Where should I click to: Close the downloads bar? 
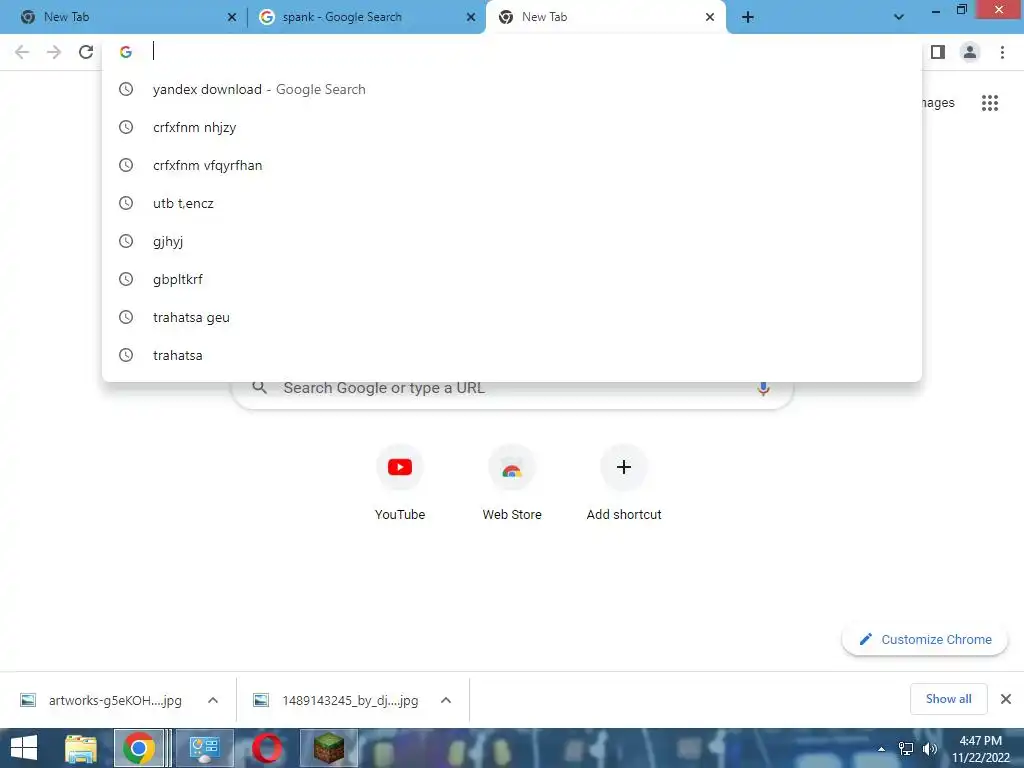coord(1006,699)
